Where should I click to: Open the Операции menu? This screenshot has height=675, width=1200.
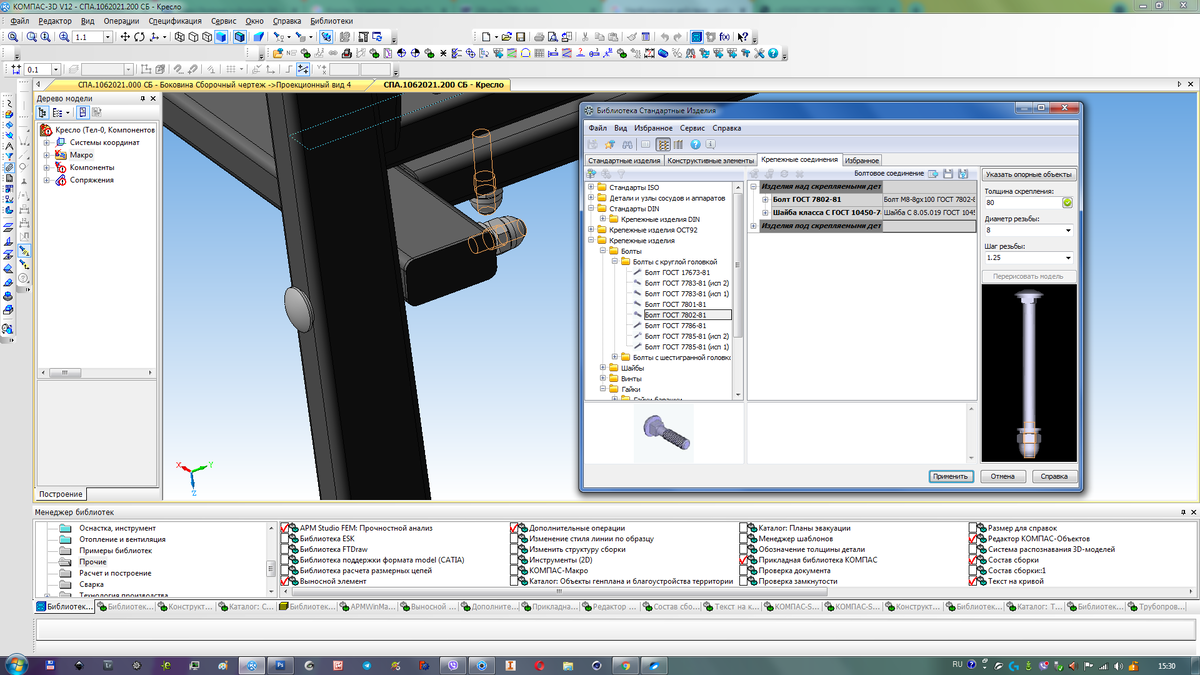click(122, 21)
